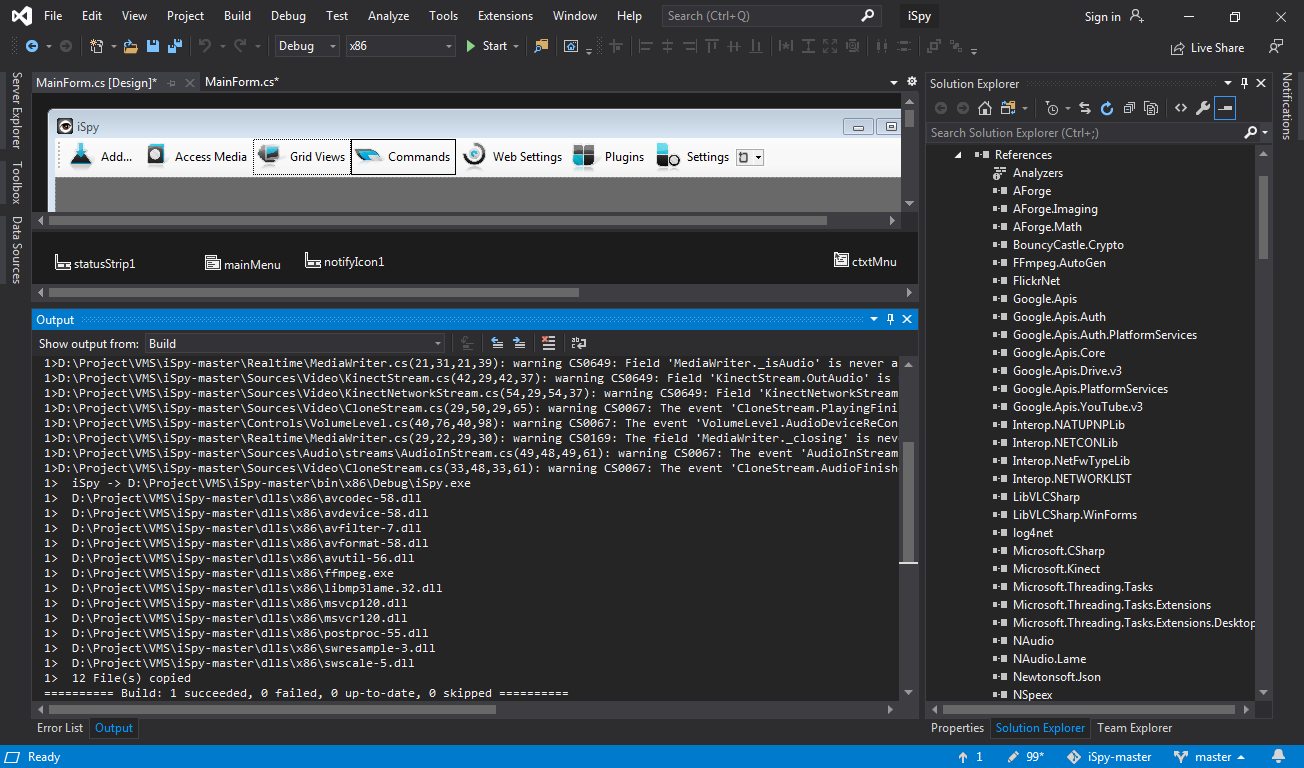Open the solution configuration dropdown showing Debug
Viewport: 1304px width, 768px height.
pyautogui.click(x=305, y=46)
